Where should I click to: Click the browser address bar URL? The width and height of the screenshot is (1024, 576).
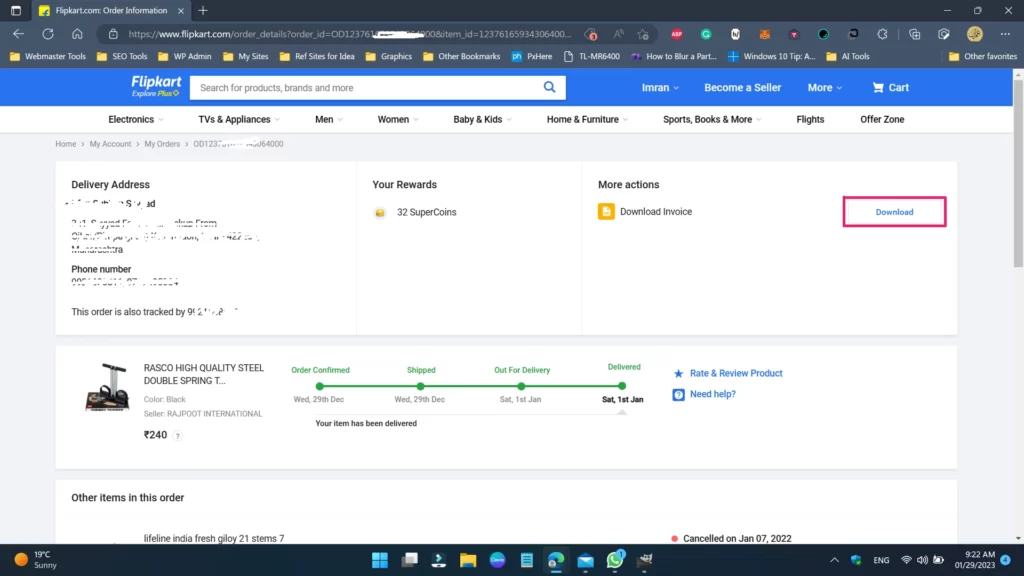[349, 34]
